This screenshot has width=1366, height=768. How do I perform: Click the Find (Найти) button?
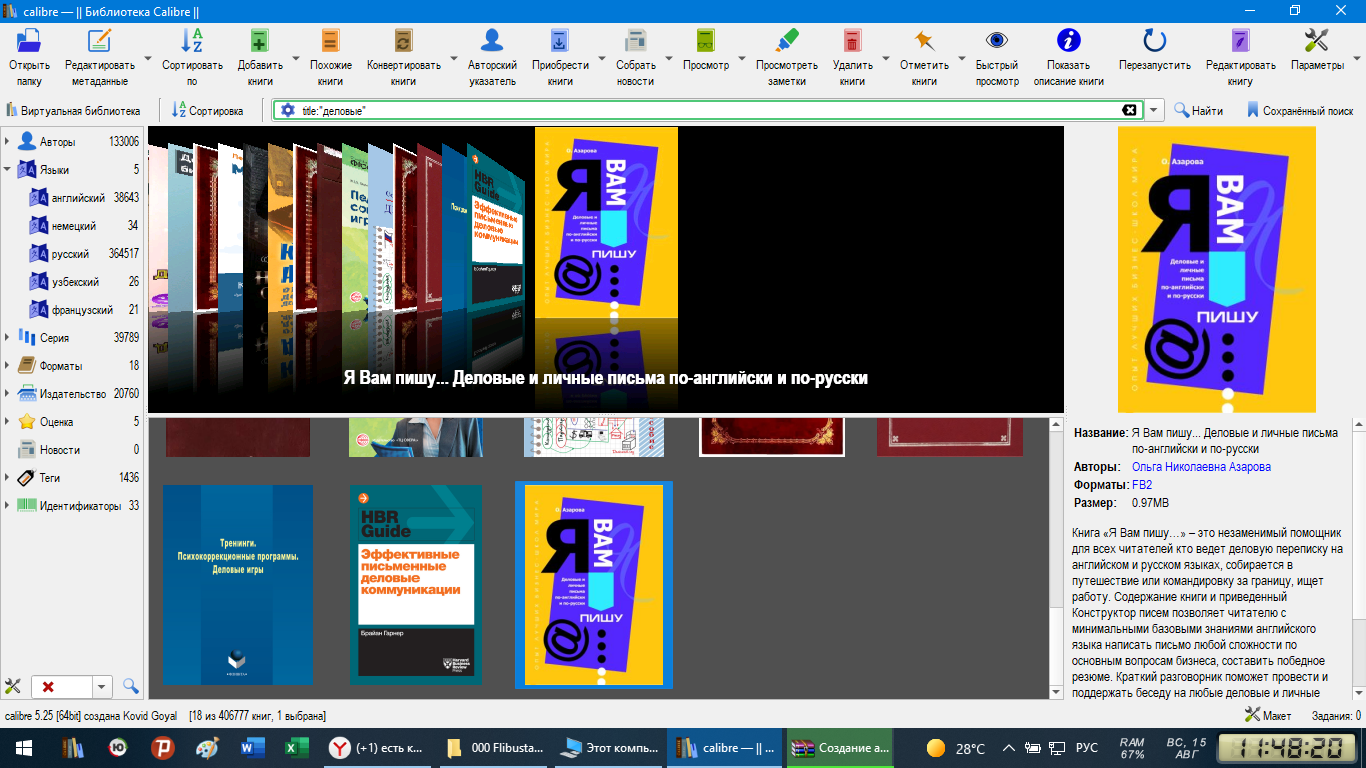[1198, 111]
